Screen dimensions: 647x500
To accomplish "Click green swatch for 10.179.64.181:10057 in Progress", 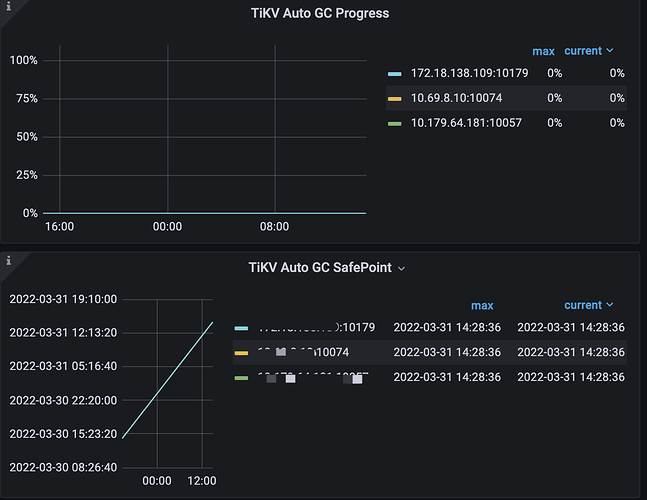I will pos(394,123).
